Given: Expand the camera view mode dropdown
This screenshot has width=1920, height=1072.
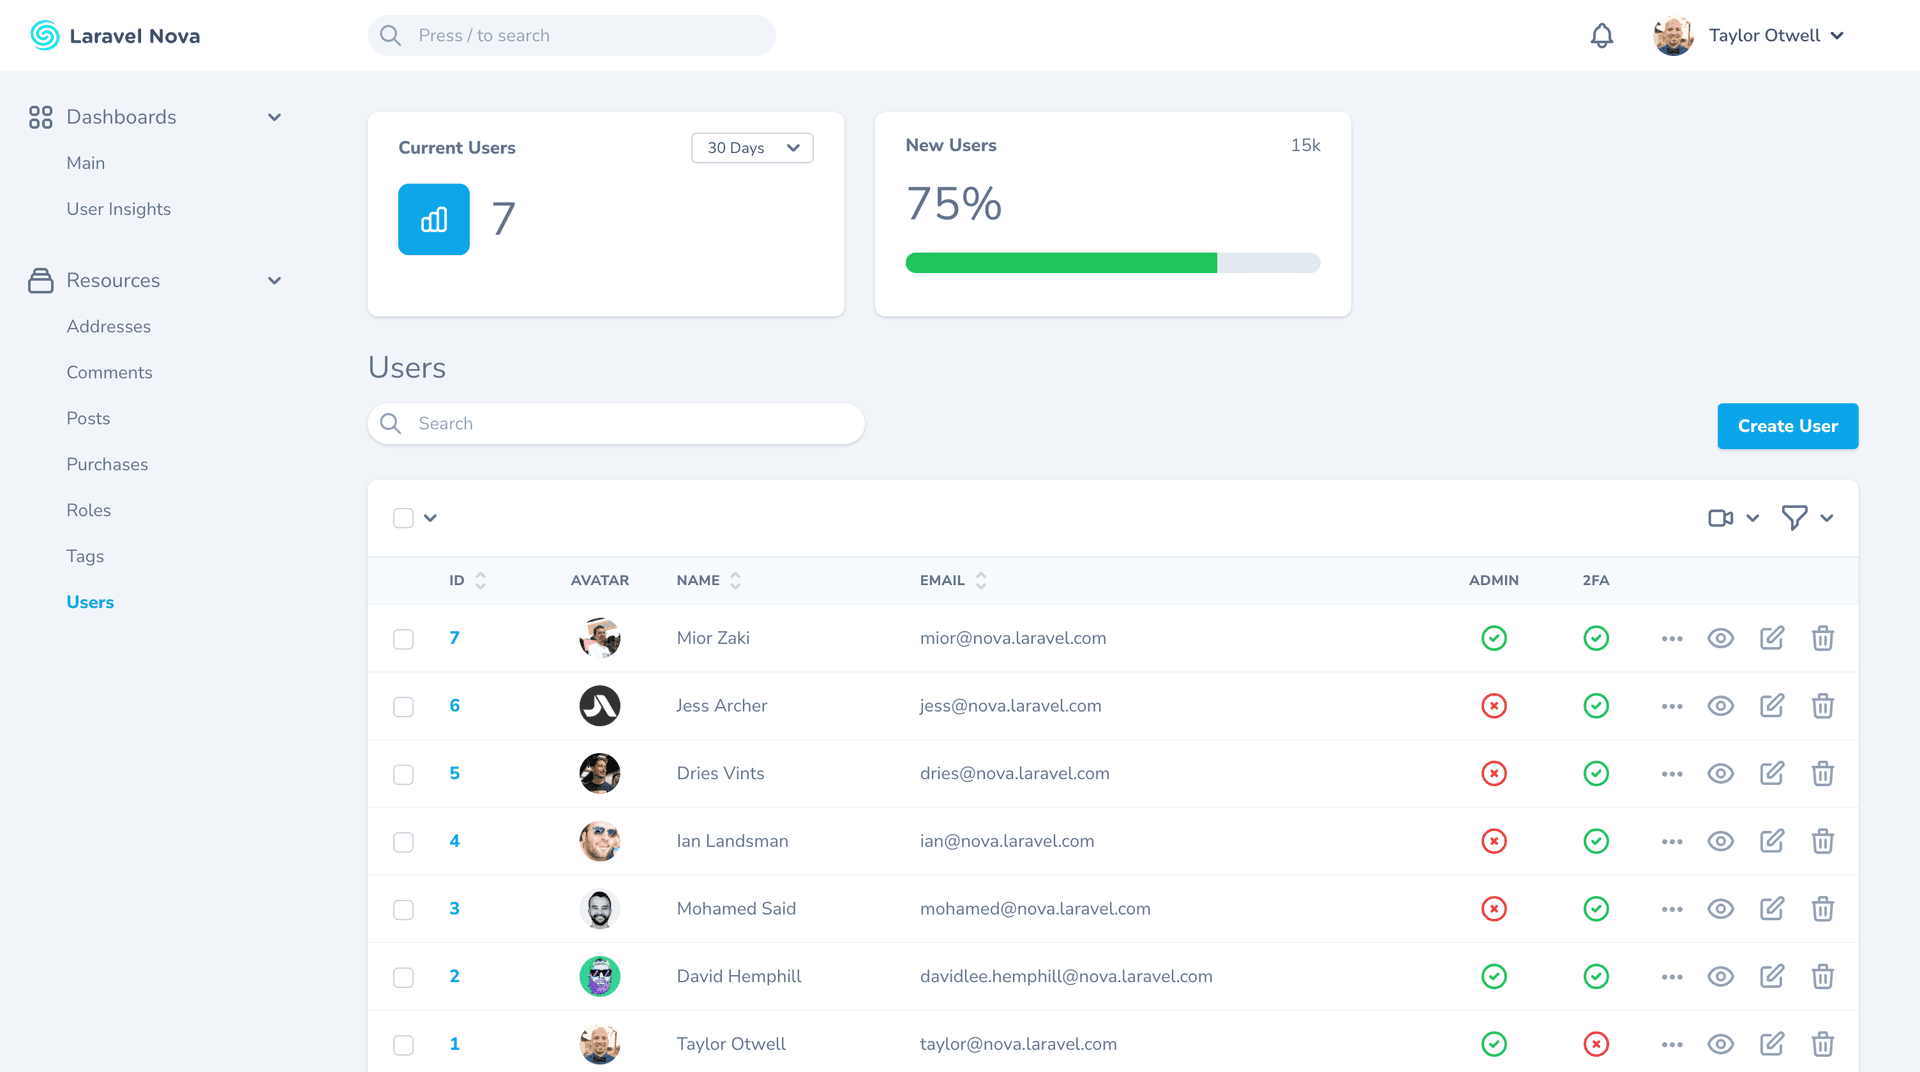Looking at the screenshot, I should (1733, 518).
